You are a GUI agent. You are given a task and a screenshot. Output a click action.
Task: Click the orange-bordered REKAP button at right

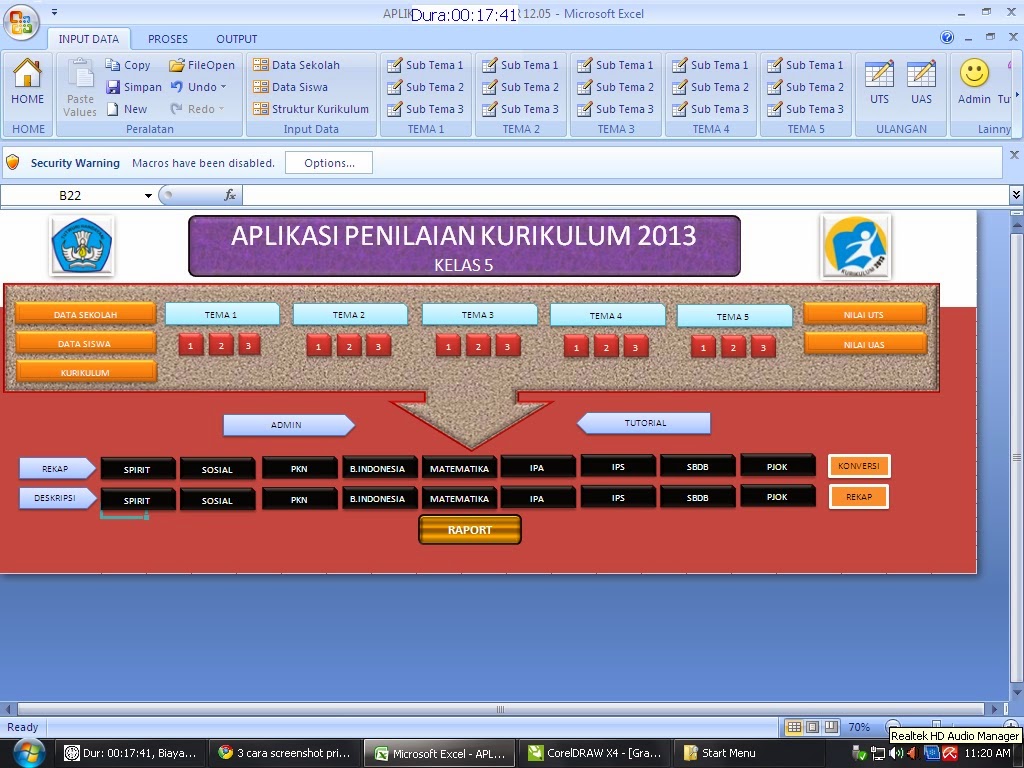click(x=859, y=497)
